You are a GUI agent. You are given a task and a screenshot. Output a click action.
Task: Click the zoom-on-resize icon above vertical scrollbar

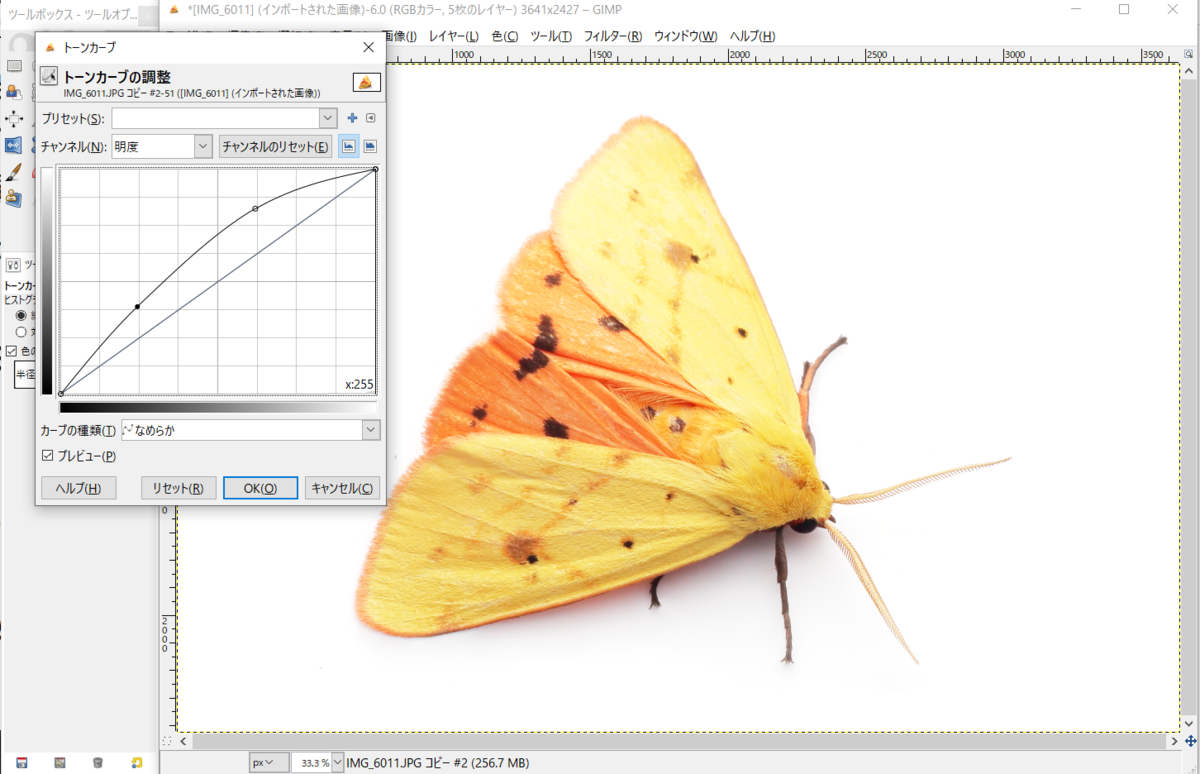pos(1190,52)
